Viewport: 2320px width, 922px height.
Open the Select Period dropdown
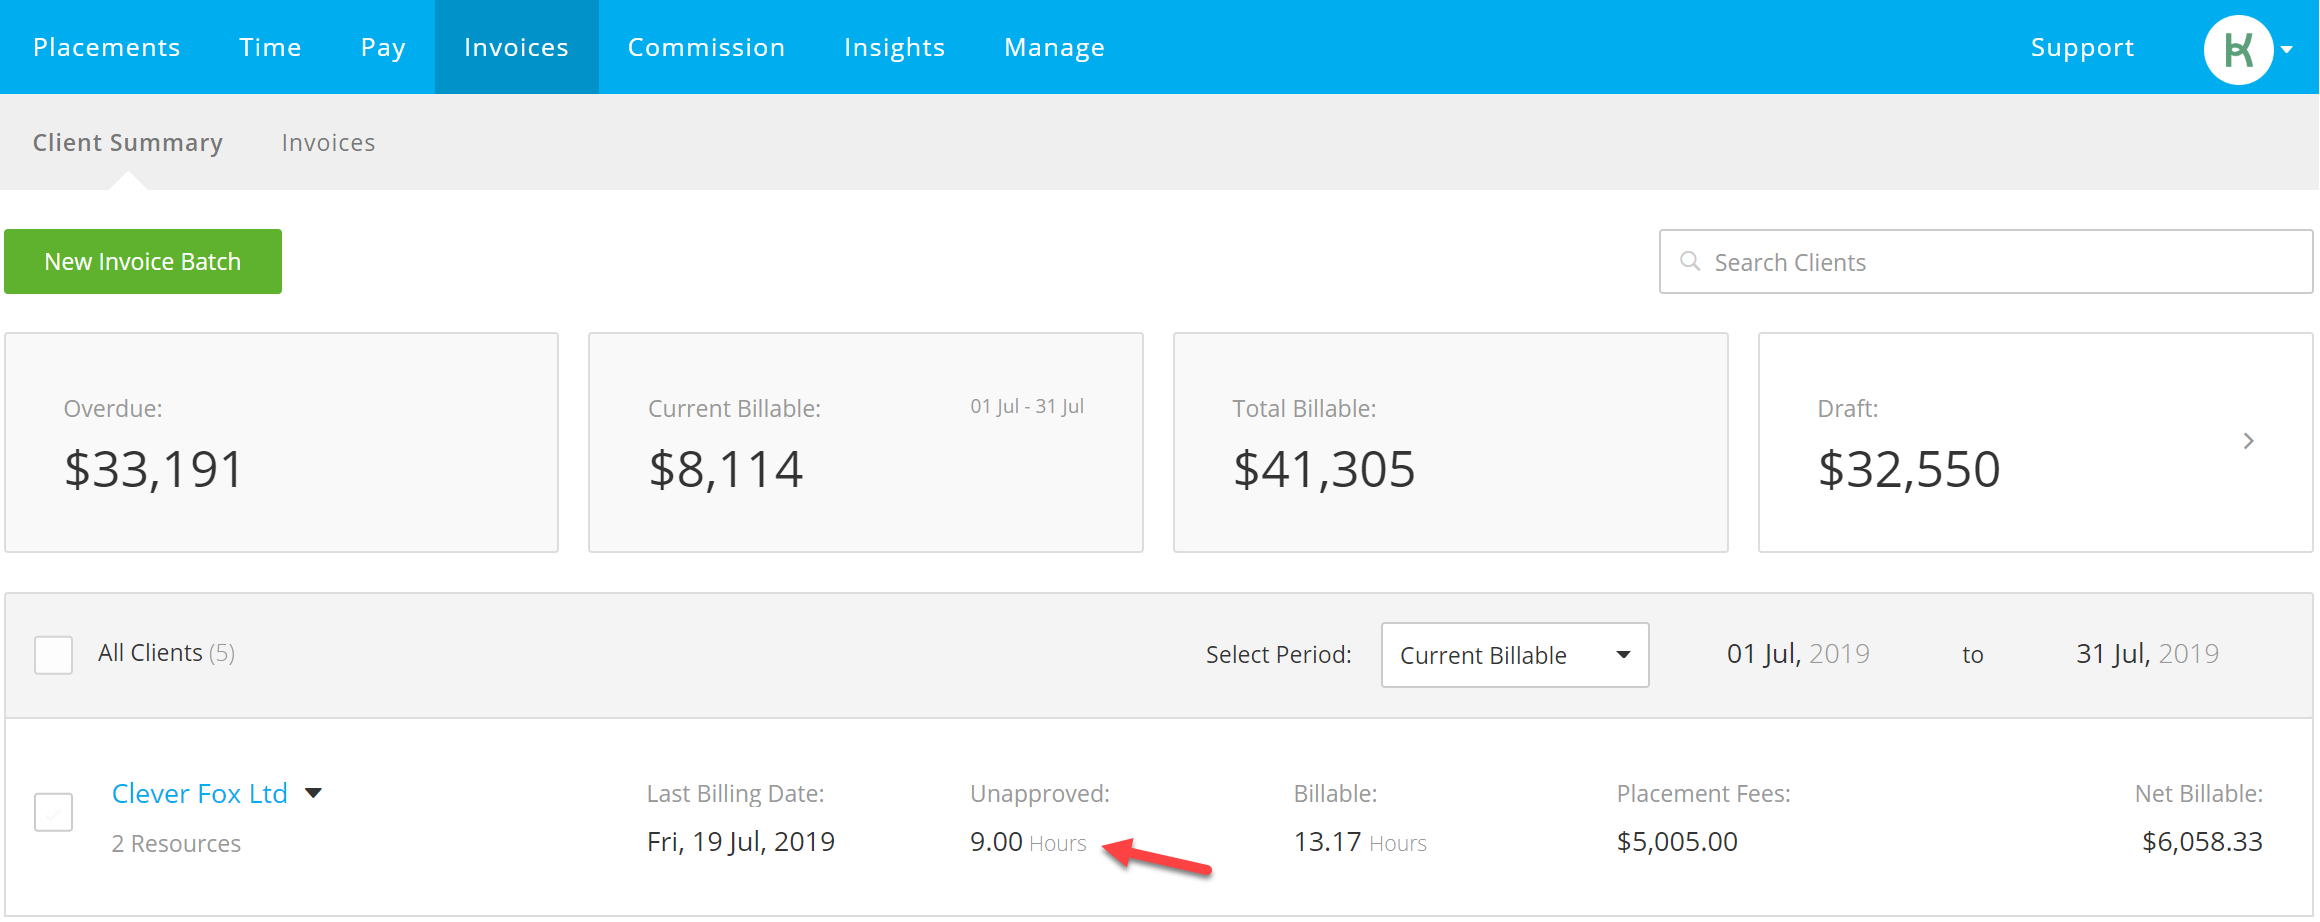1515,655
